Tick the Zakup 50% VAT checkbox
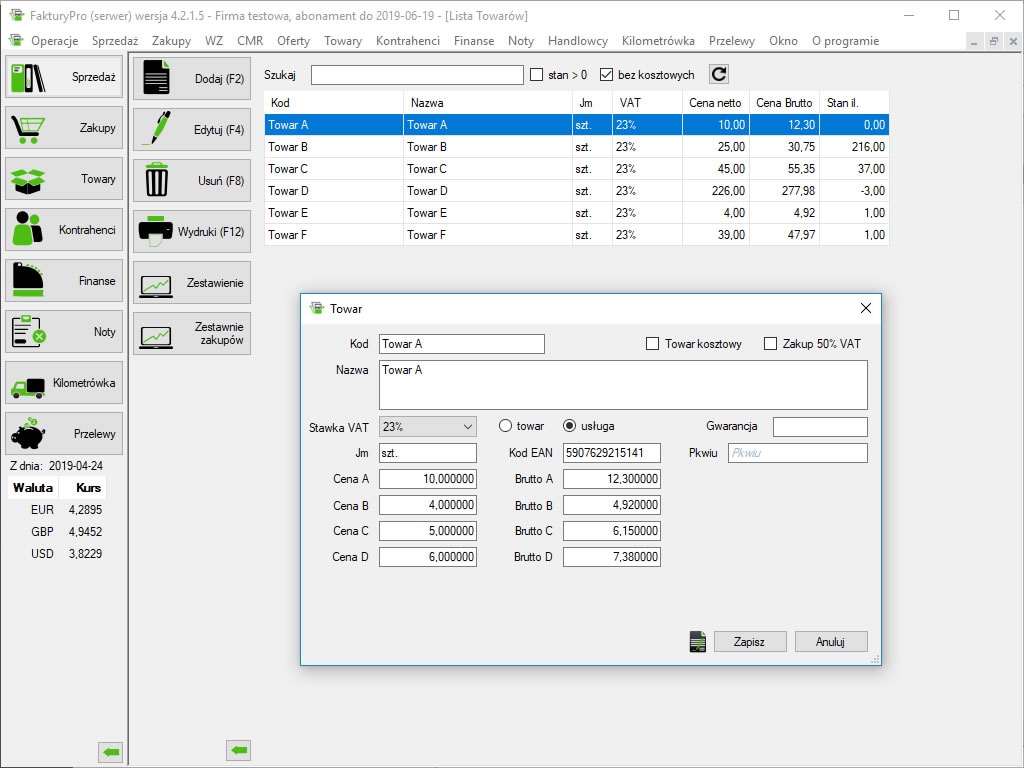Screen dimensions: 1024x768 (770, 344)
